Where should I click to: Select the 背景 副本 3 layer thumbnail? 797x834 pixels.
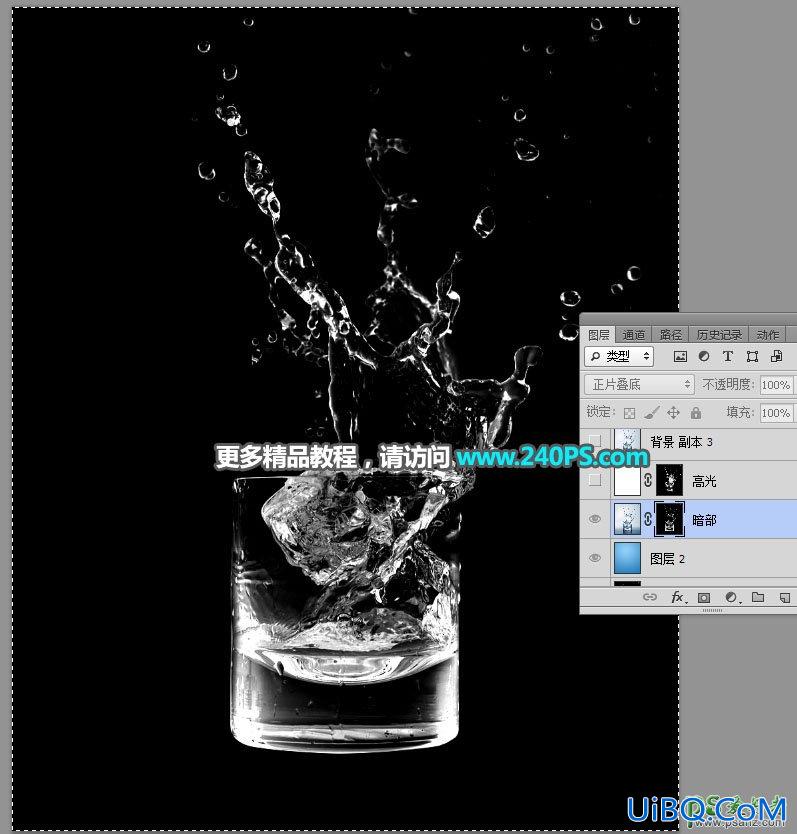[627, 441]
